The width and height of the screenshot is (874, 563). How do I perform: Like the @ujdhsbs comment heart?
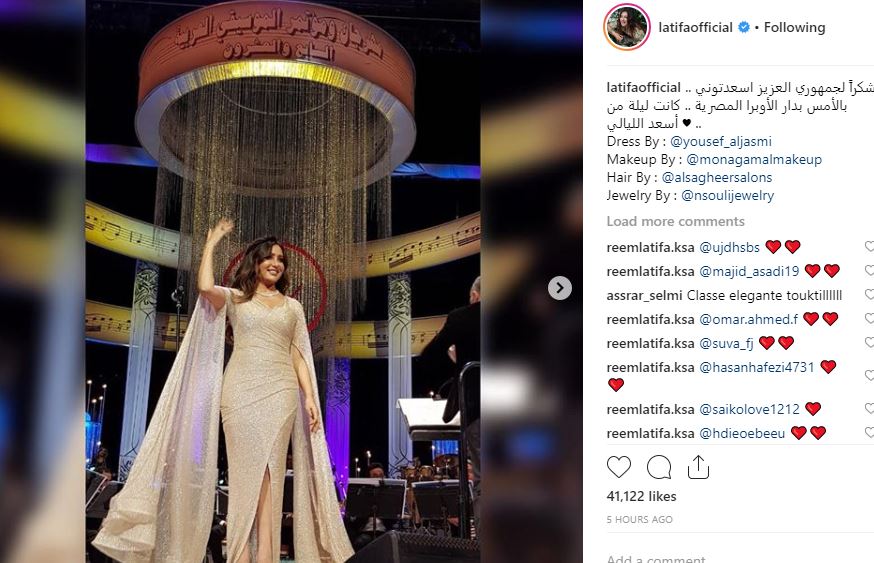pyautogui.click(x=869, y=246)
